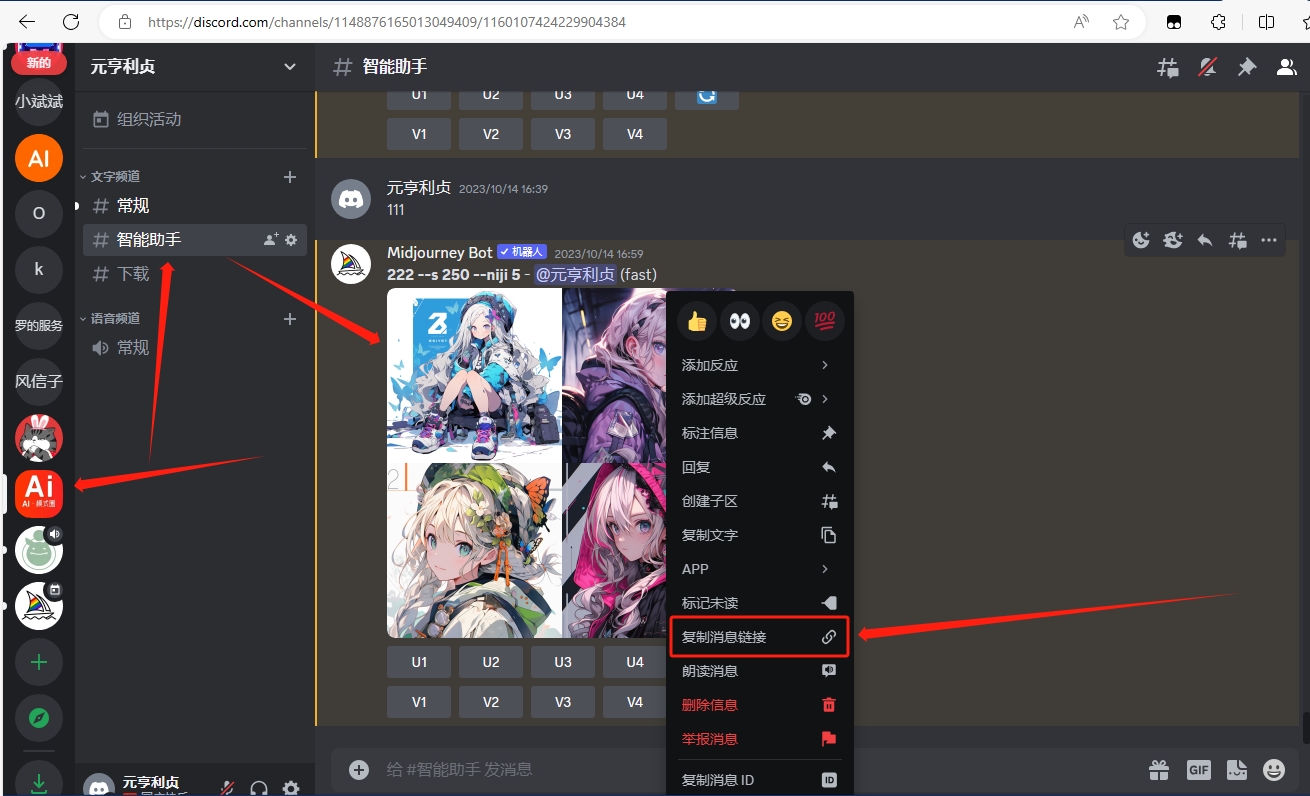Open the orange AI server icon

click(39, 158)
